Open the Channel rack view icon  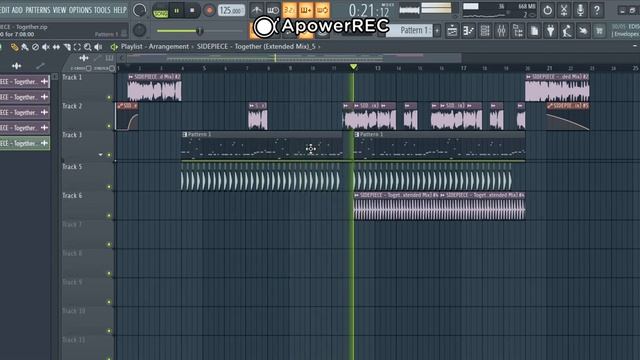(x=485, y=31)
